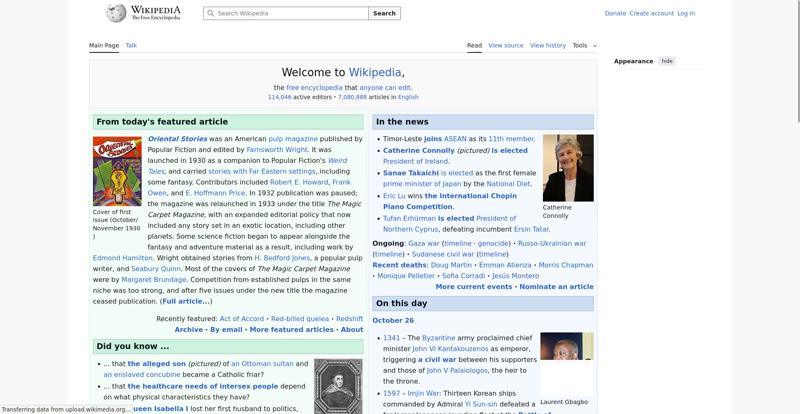This screenshot has height=414, width=800.
Task: Select the View source tab
Action: tap(506, 45)
